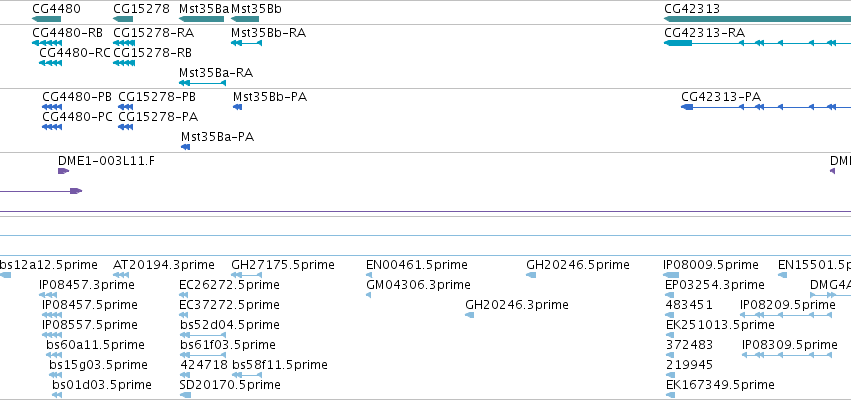
Task: Click the GH20246.3prime EST glyph
Action: click(x=469, y=315)
